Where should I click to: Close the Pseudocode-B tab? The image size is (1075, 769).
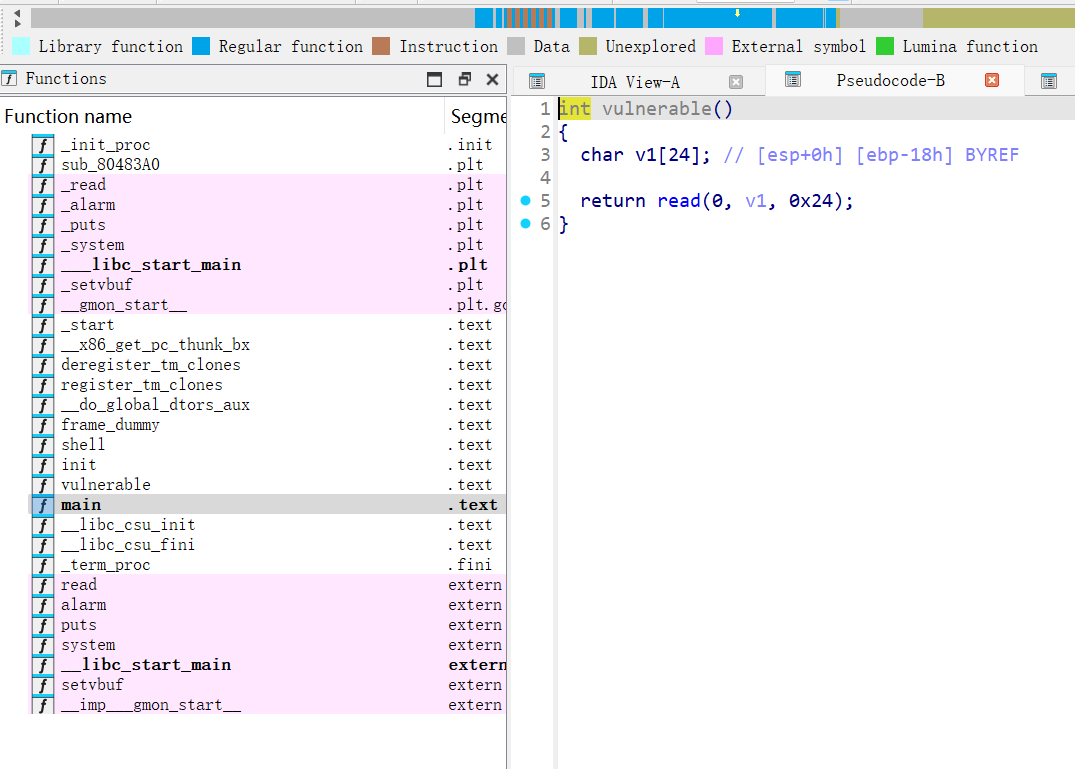(x=992, y=80)
